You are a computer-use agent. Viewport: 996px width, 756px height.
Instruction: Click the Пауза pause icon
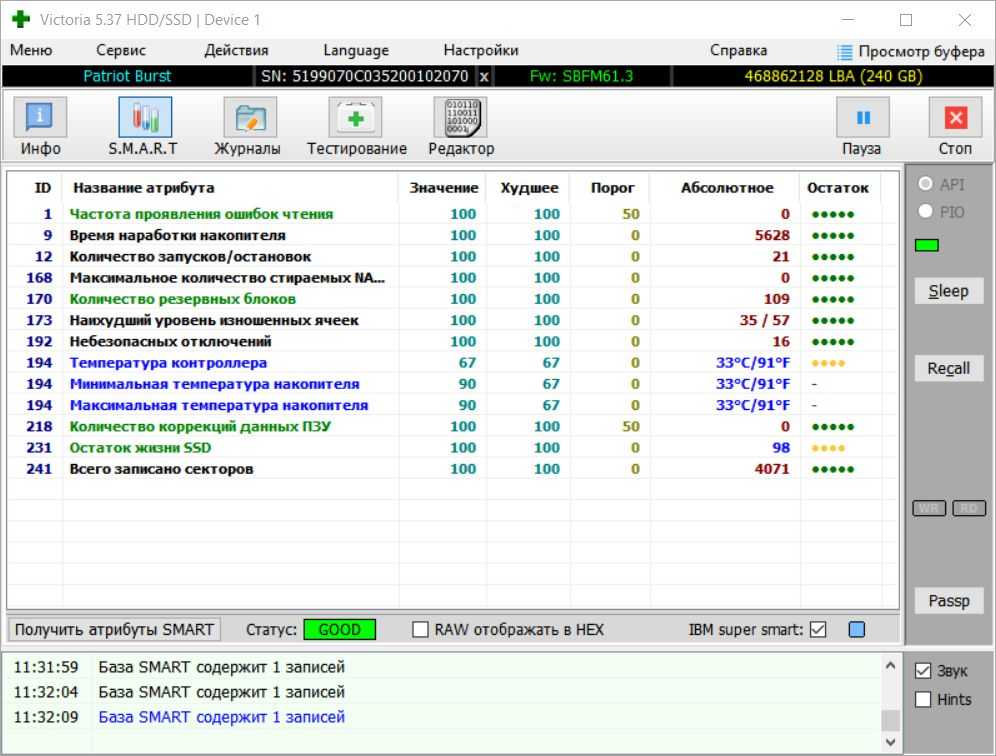[863, 118]
